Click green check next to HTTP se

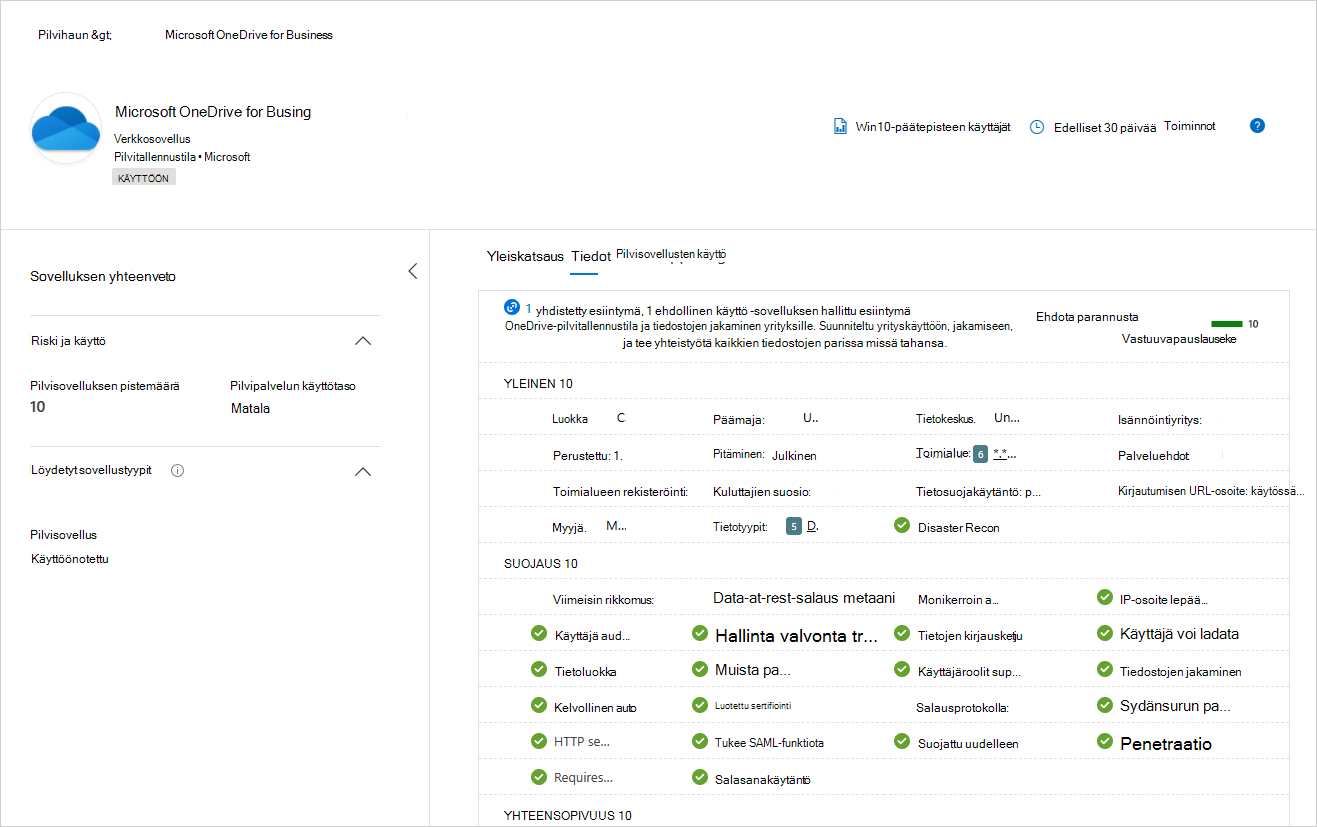(x=539, y=741)
